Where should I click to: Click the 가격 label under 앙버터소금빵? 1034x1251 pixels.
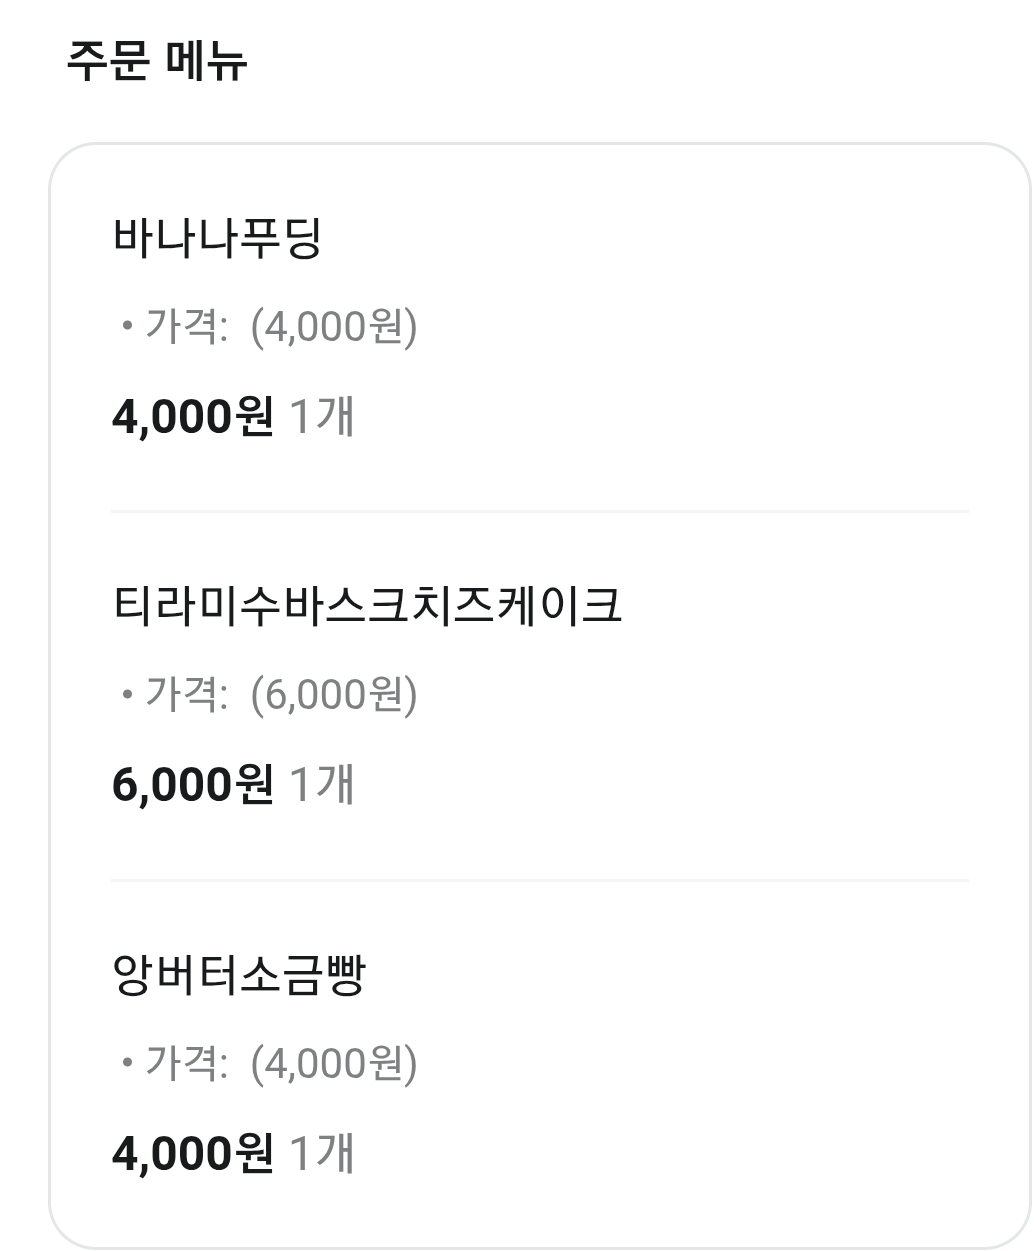click(179, 1064)
